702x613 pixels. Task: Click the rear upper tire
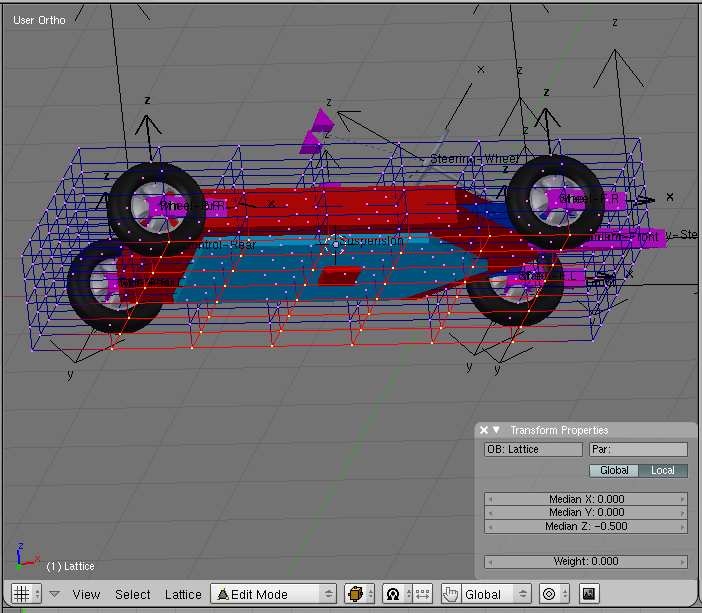pyautogui.click(x=155, y=208)
